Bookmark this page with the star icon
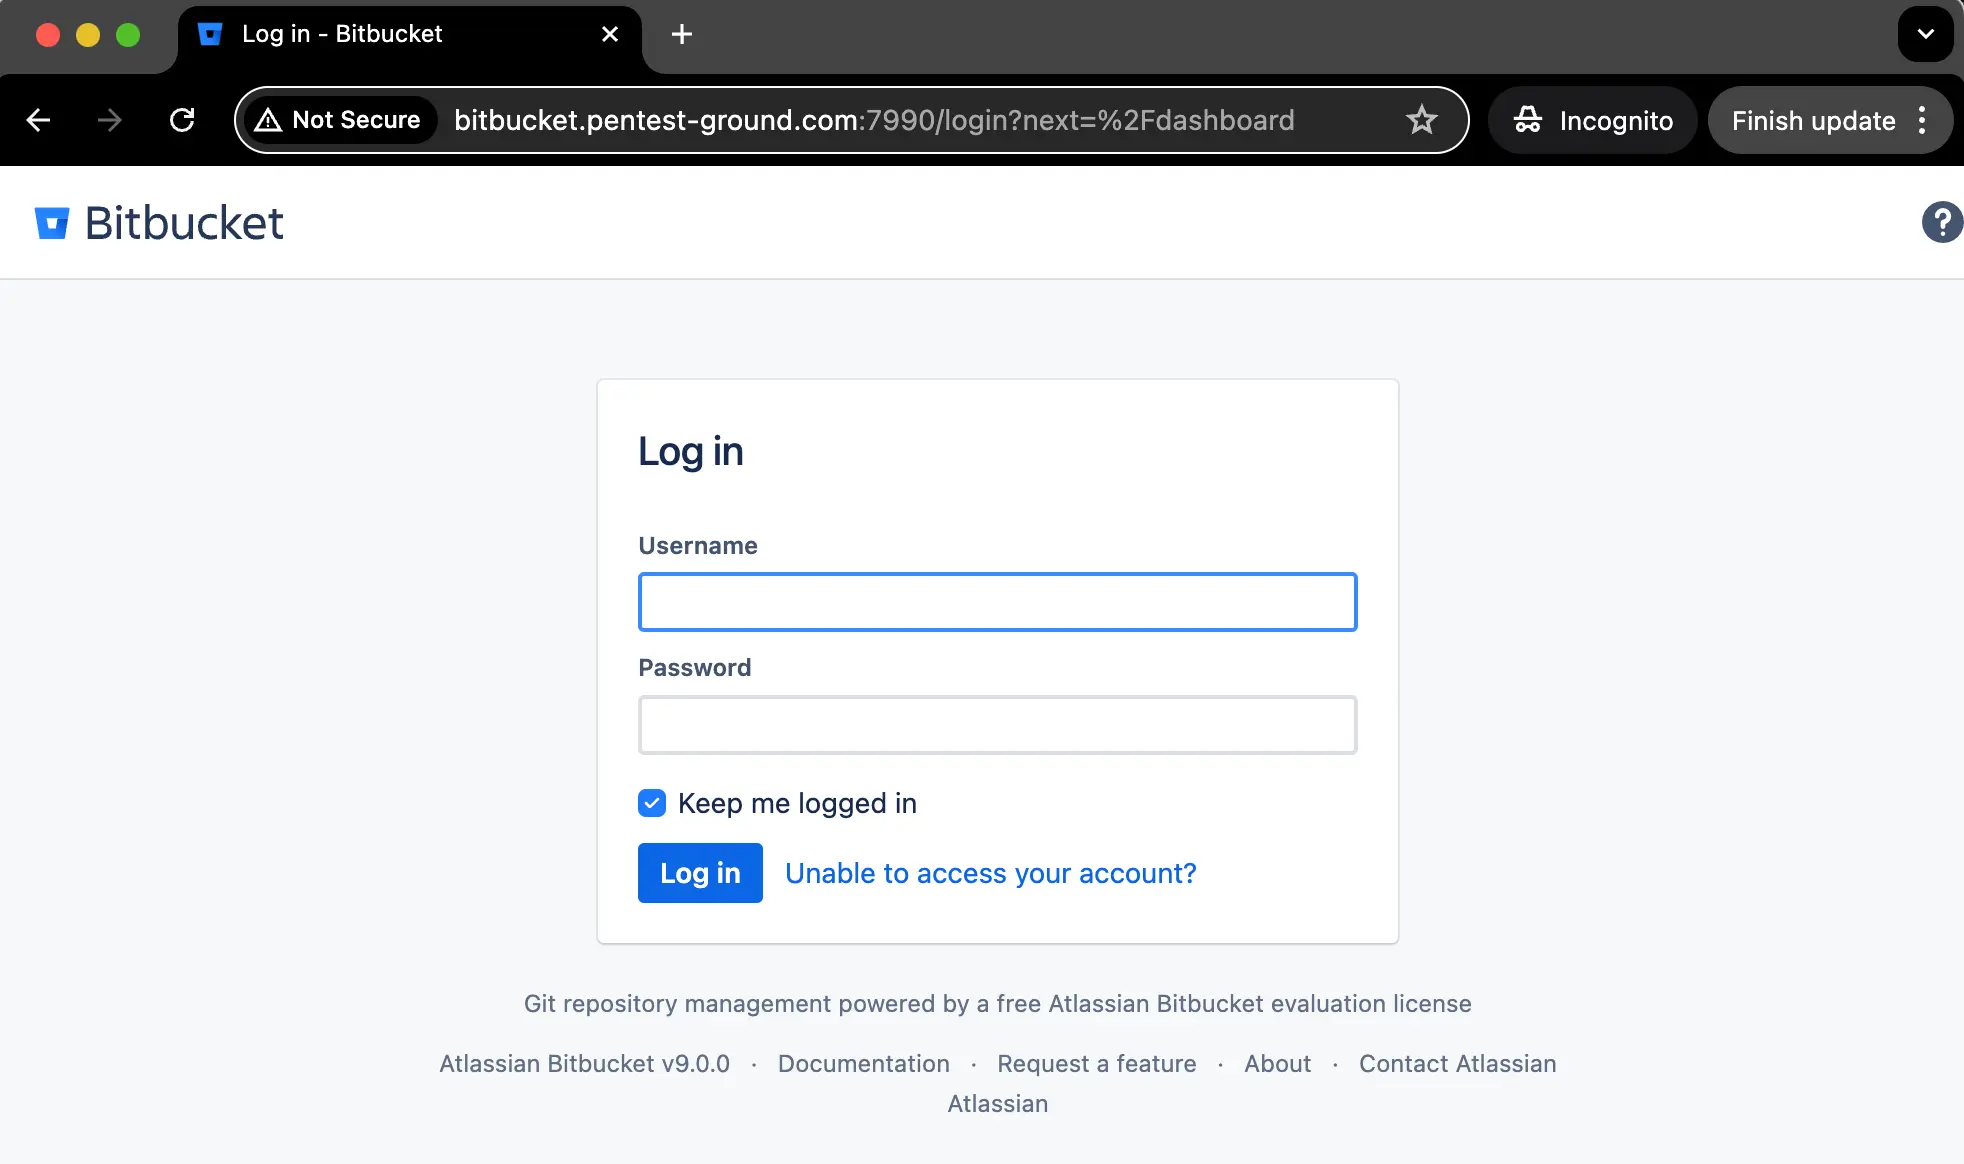1964x1164 pixels. pos(1421,120)
